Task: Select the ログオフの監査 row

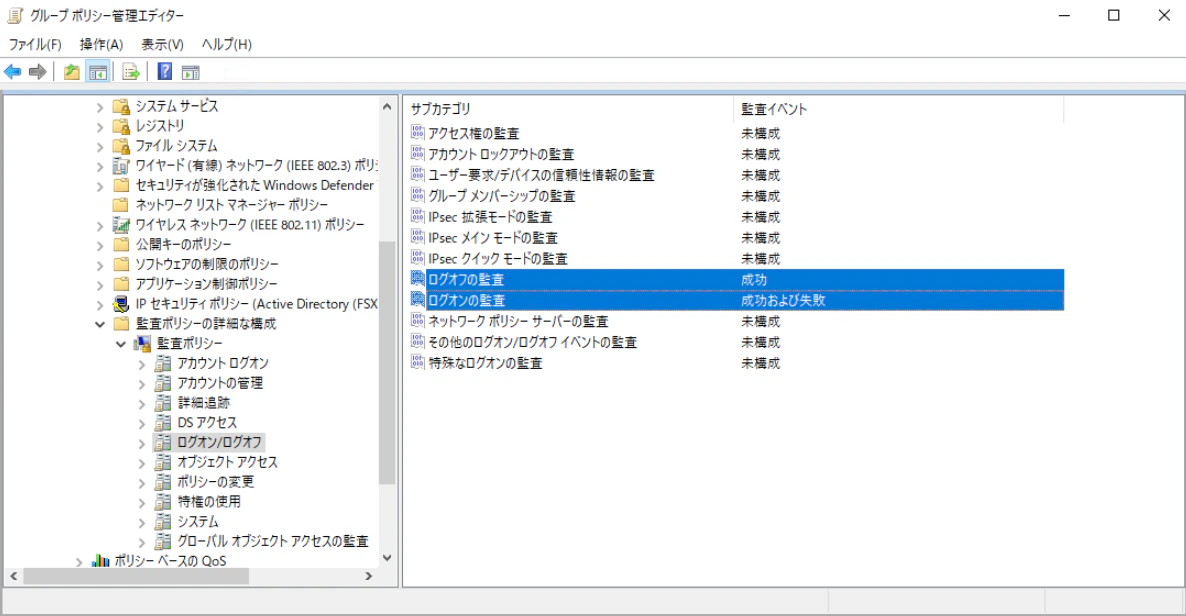Action: tap(737, 279)
